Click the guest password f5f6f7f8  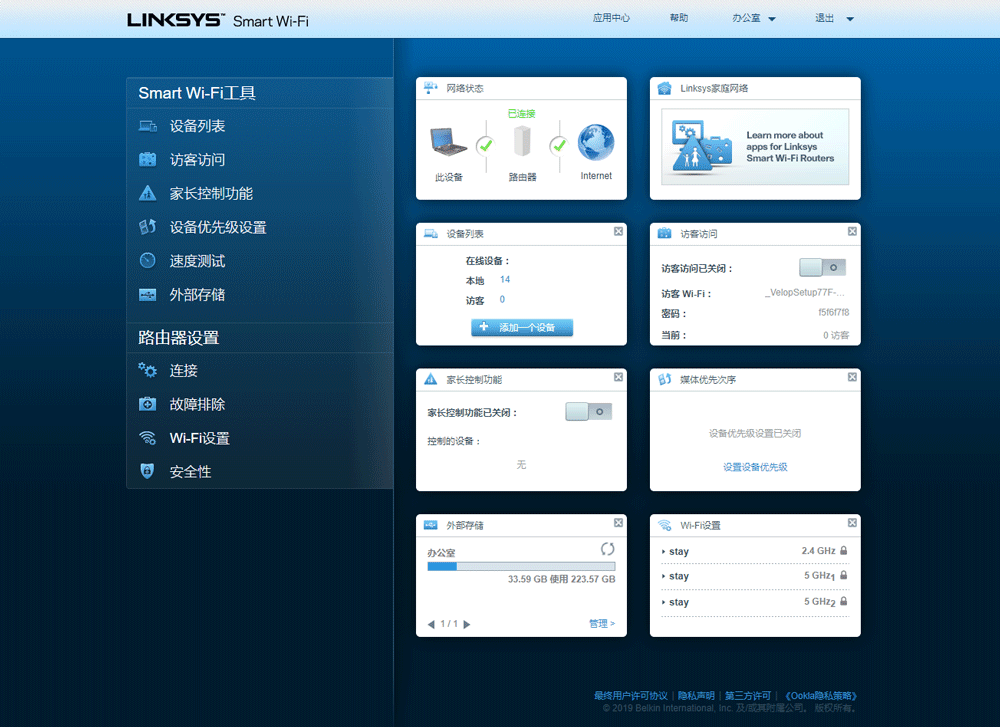coord(834,312)
